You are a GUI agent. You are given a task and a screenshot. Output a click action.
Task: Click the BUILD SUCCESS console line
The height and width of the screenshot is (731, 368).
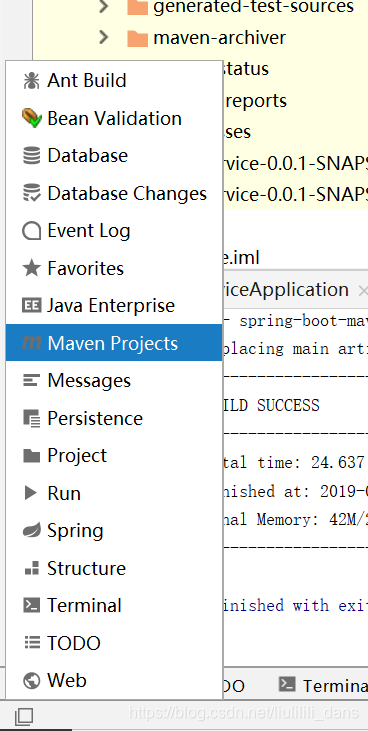[272, 405]
